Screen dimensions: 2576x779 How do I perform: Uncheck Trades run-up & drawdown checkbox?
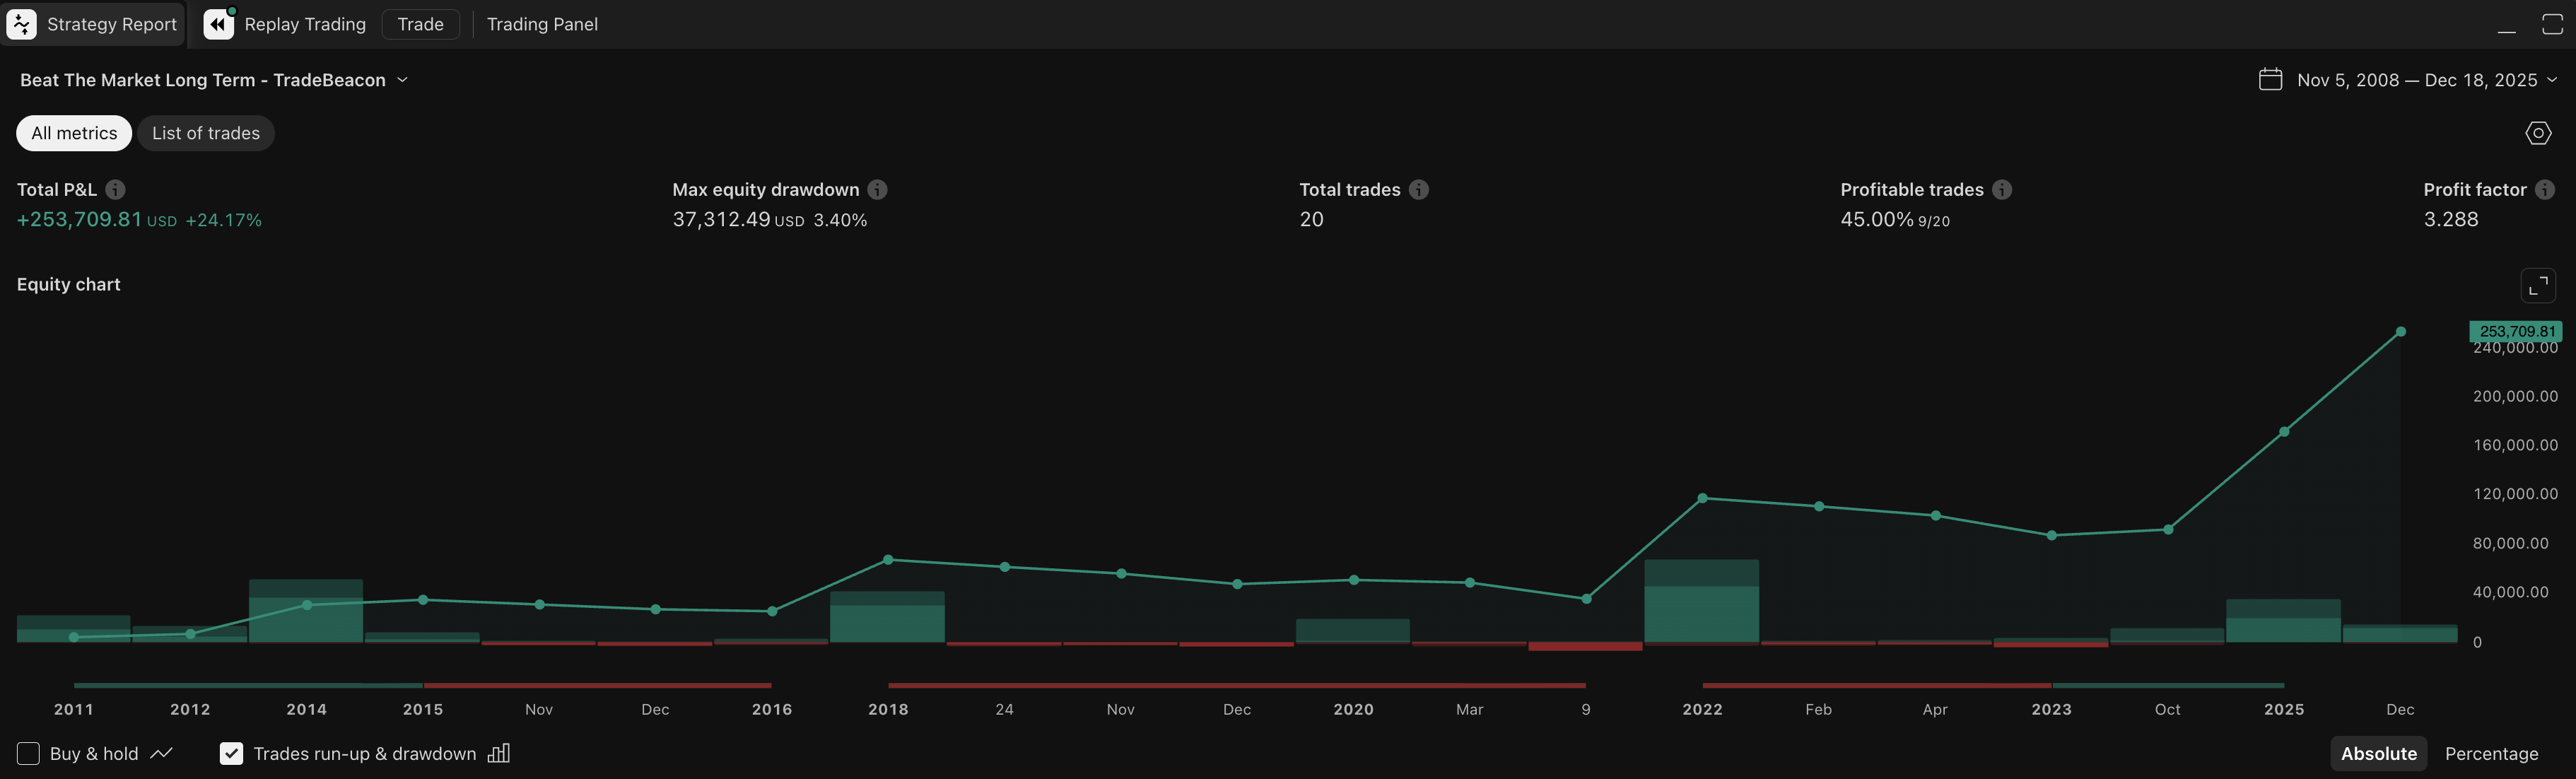[231, 753]
